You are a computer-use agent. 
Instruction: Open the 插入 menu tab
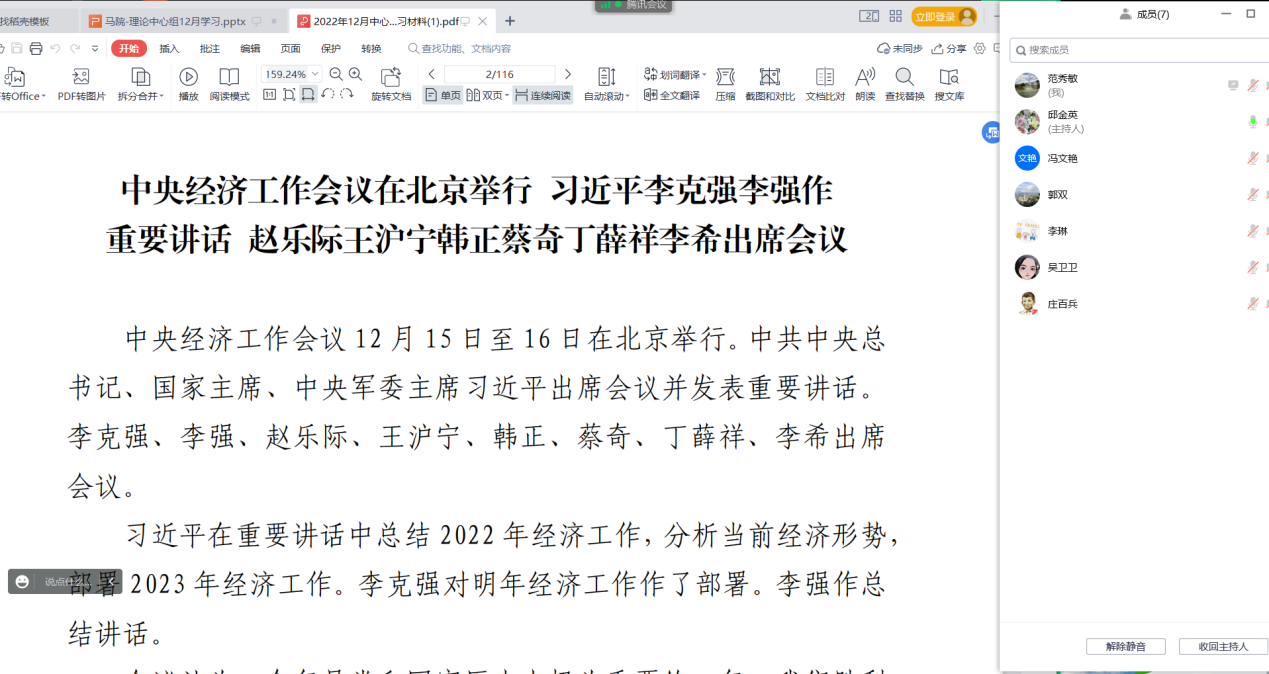point(169,48)
